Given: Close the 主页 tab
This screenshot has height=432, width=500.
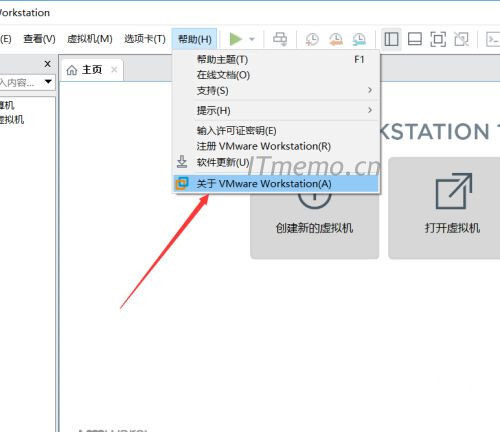Looking at the screenshot, I should click(x=114, y=70).
